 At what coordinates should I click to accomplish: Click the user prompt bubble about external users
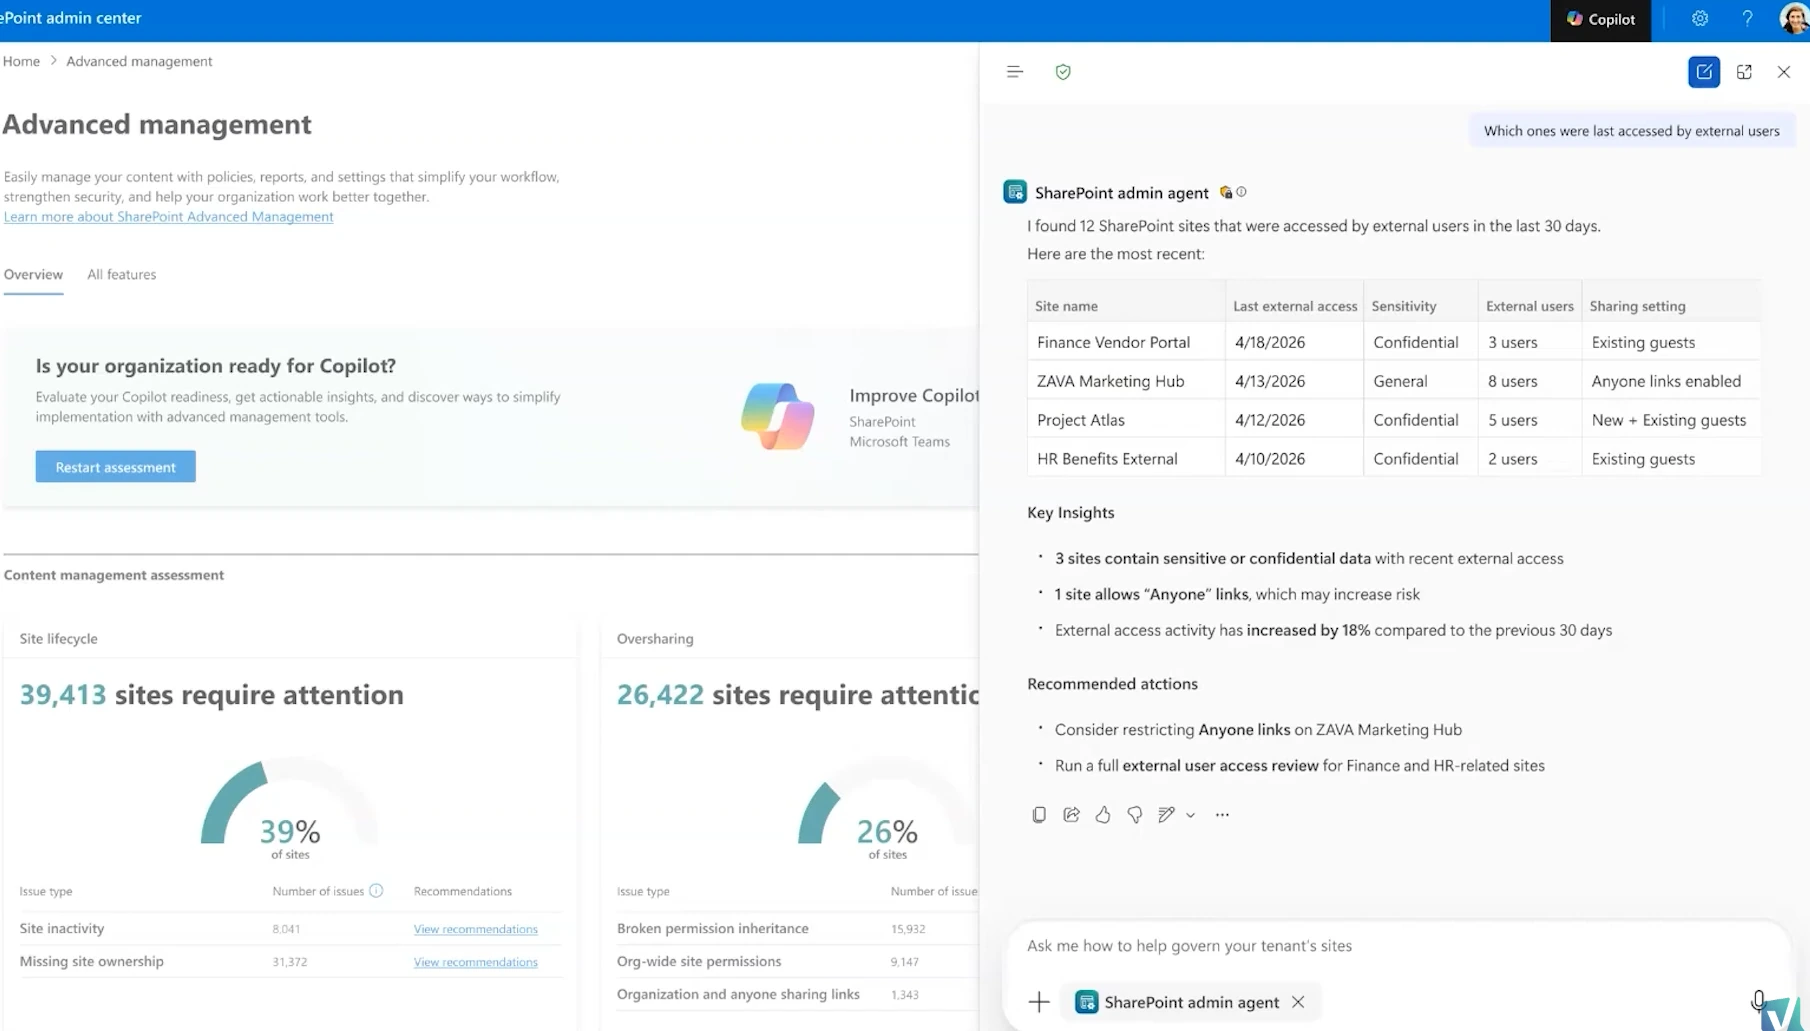click(1631, 131)
